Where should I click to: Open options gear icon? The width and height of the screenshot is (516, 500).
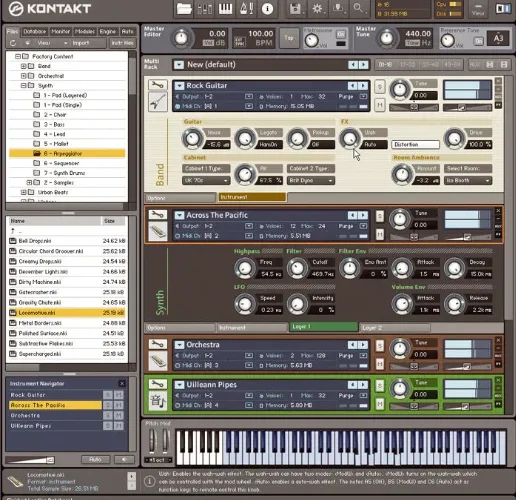pyautogui.click(x=317, y=9)
